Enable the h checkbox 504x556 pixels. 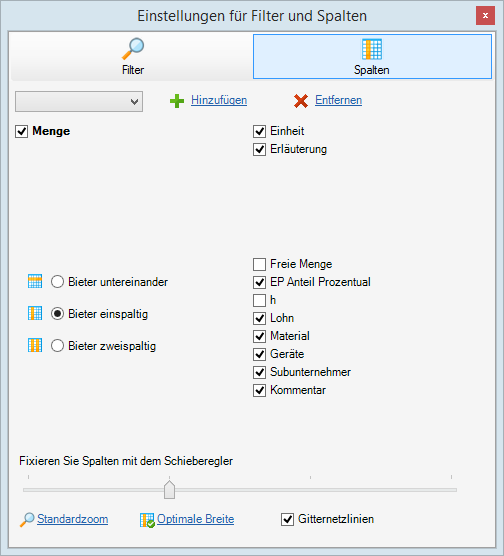coord(259,300)
